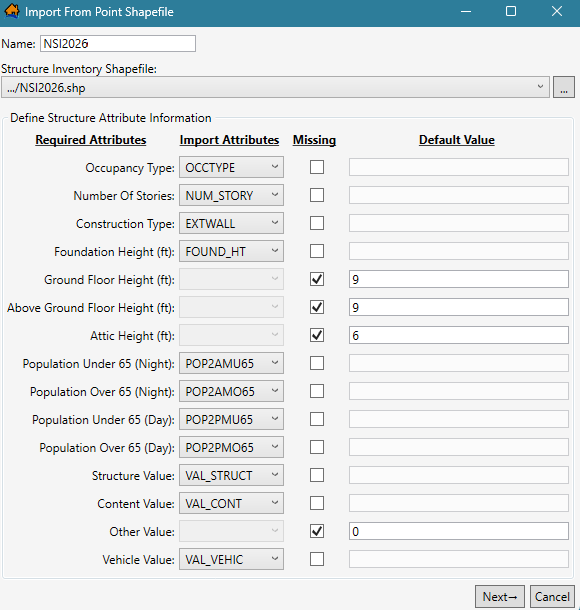Open the Structure Value VAL_STRUCT dropdown
The image size is (580, 610).
click(231, 475)
